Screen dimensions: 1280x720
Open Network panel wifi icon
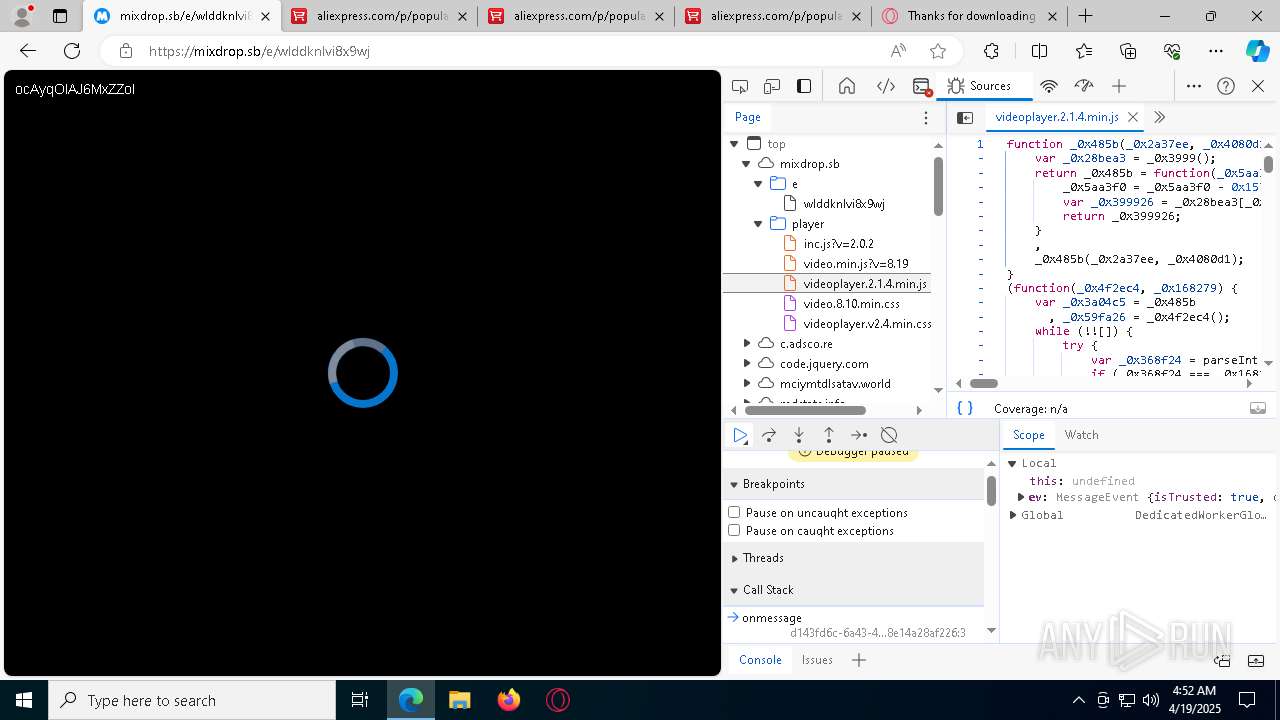[1049, 86]
